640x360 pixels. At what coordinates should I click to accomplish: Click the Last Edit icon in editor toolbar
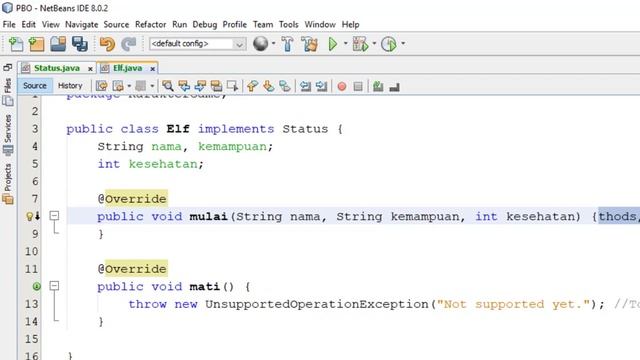101,86
